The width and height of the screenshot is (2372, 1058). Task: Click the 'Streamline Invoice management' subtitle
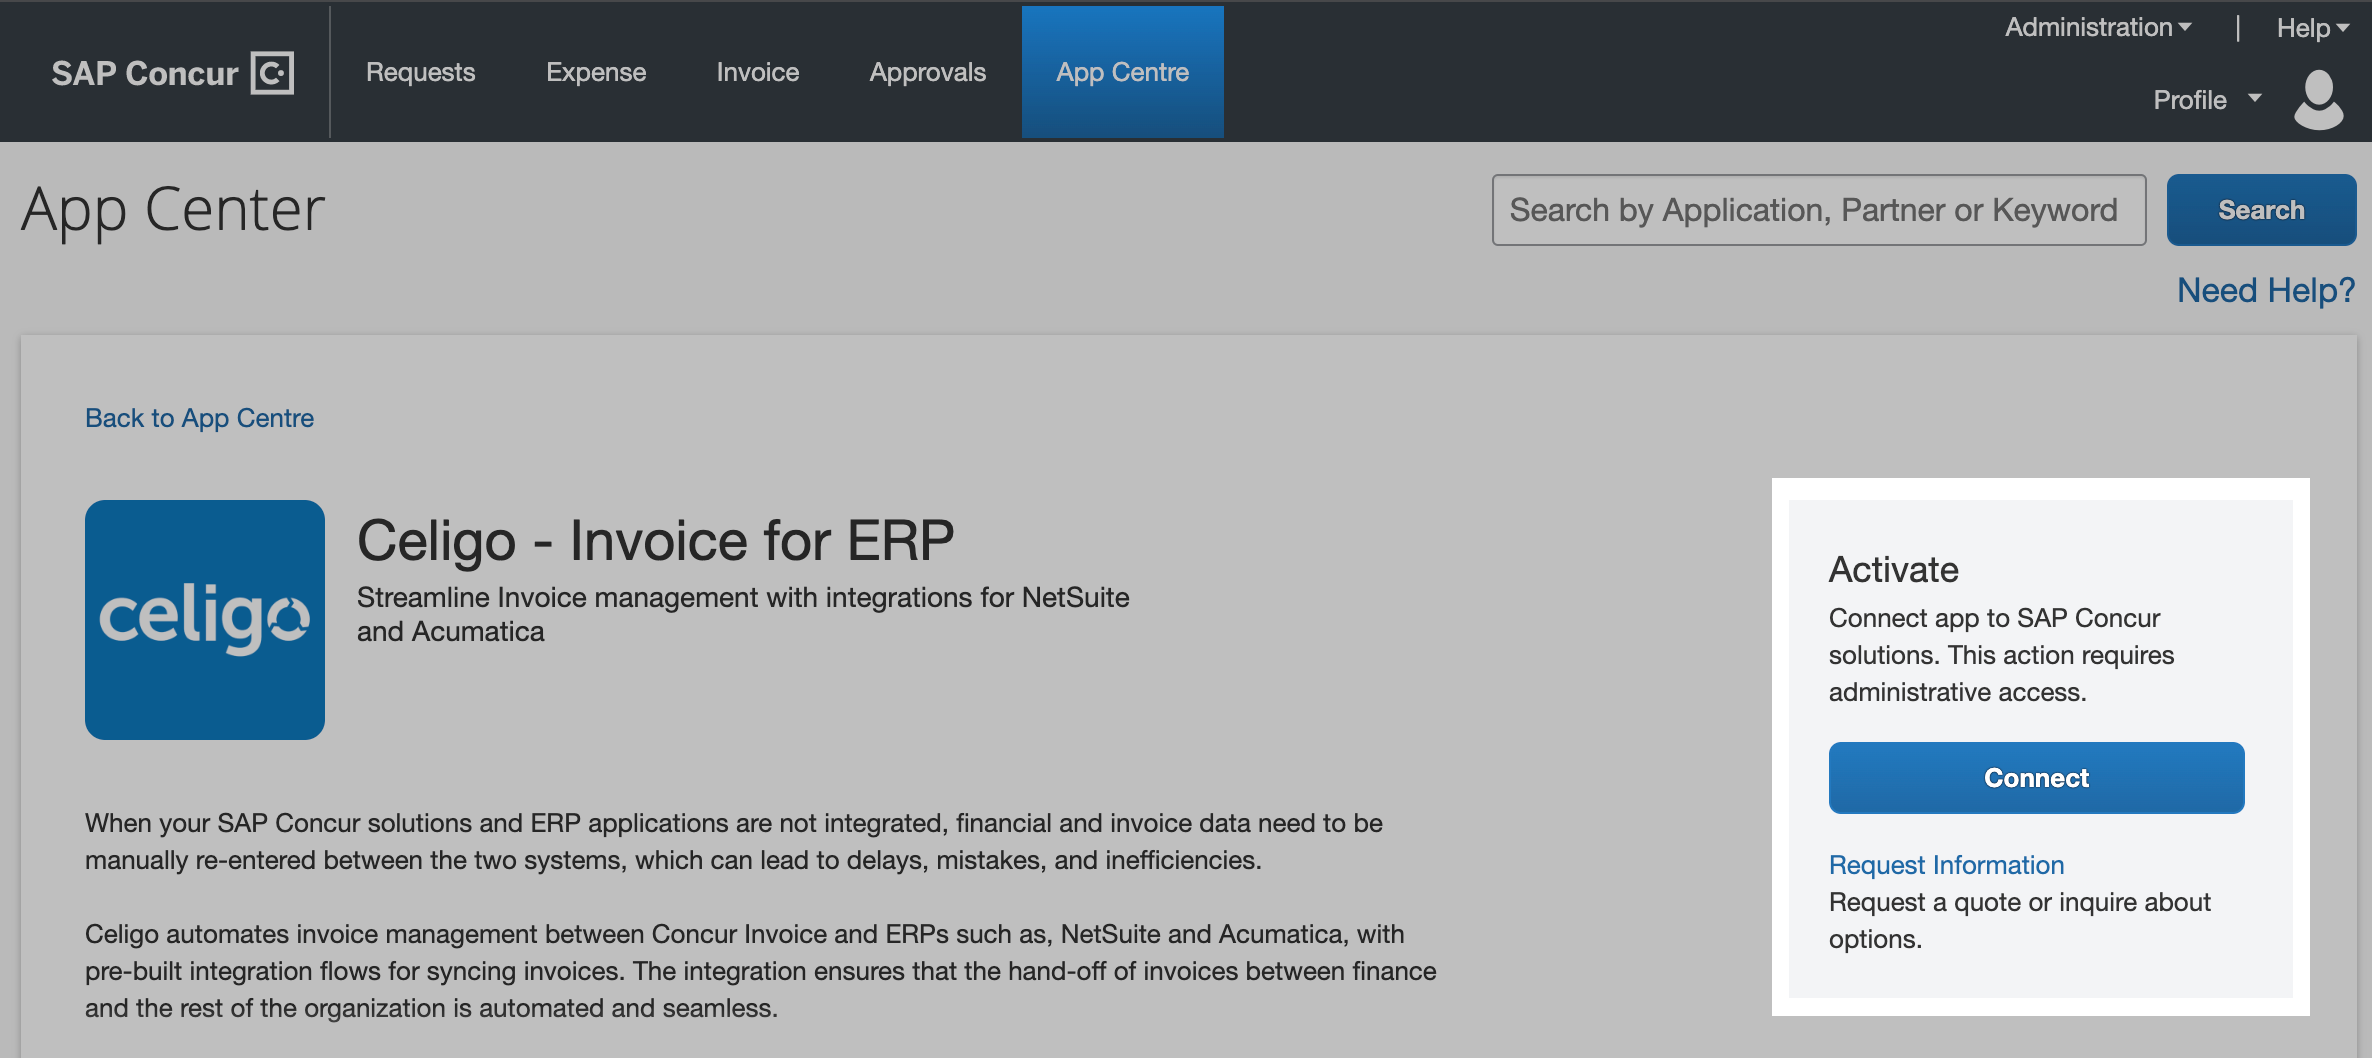coord(743,614)
